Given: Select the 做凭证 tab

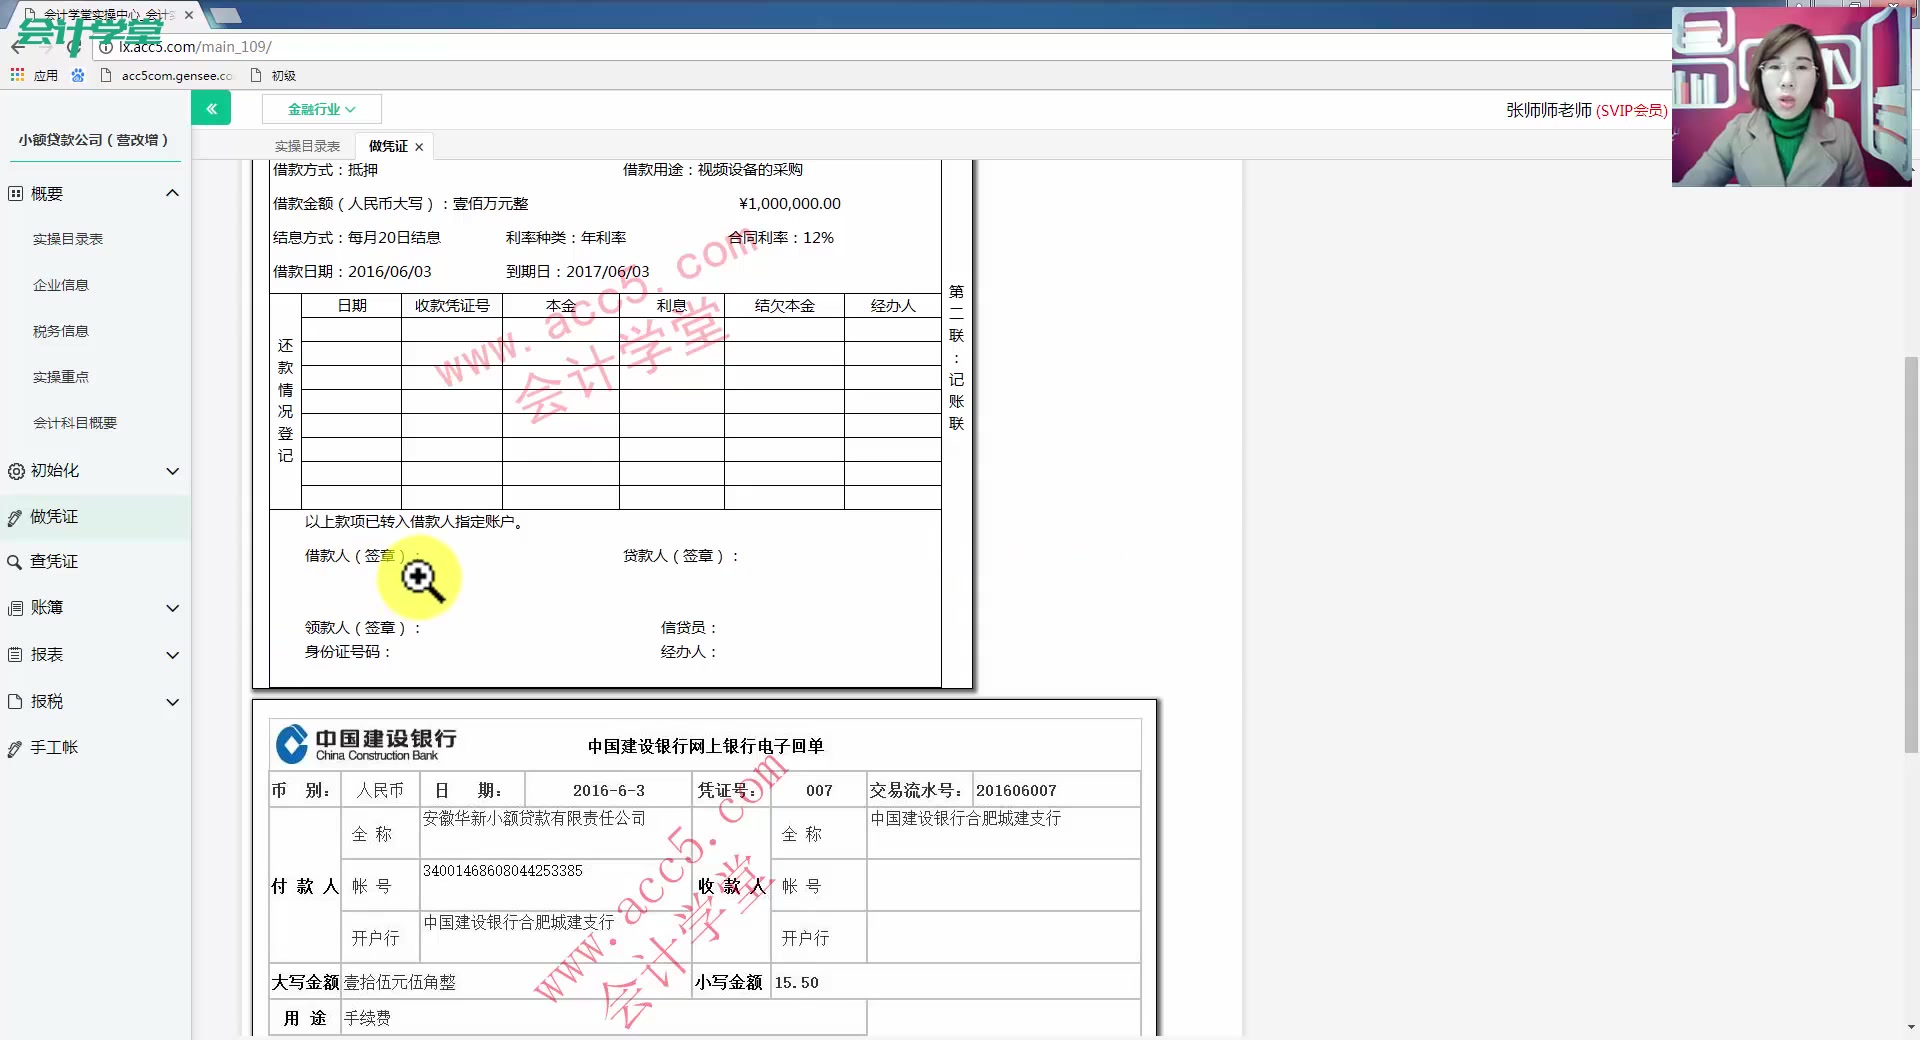Looking at the screenshot, I should coord(388,146).
